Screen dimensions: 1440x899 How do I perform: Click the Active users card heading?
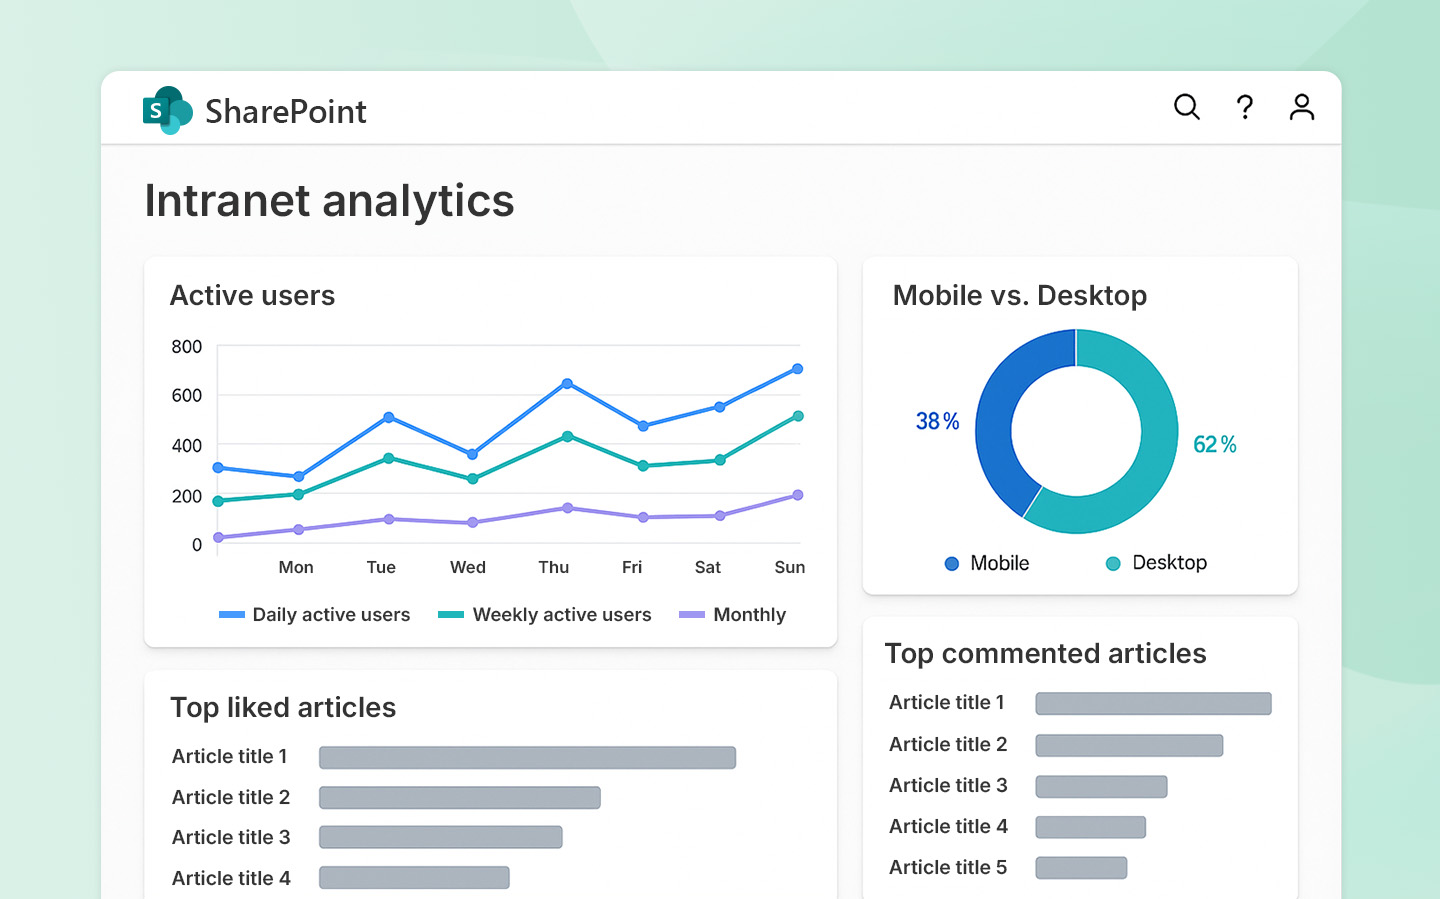pos(252,296)
